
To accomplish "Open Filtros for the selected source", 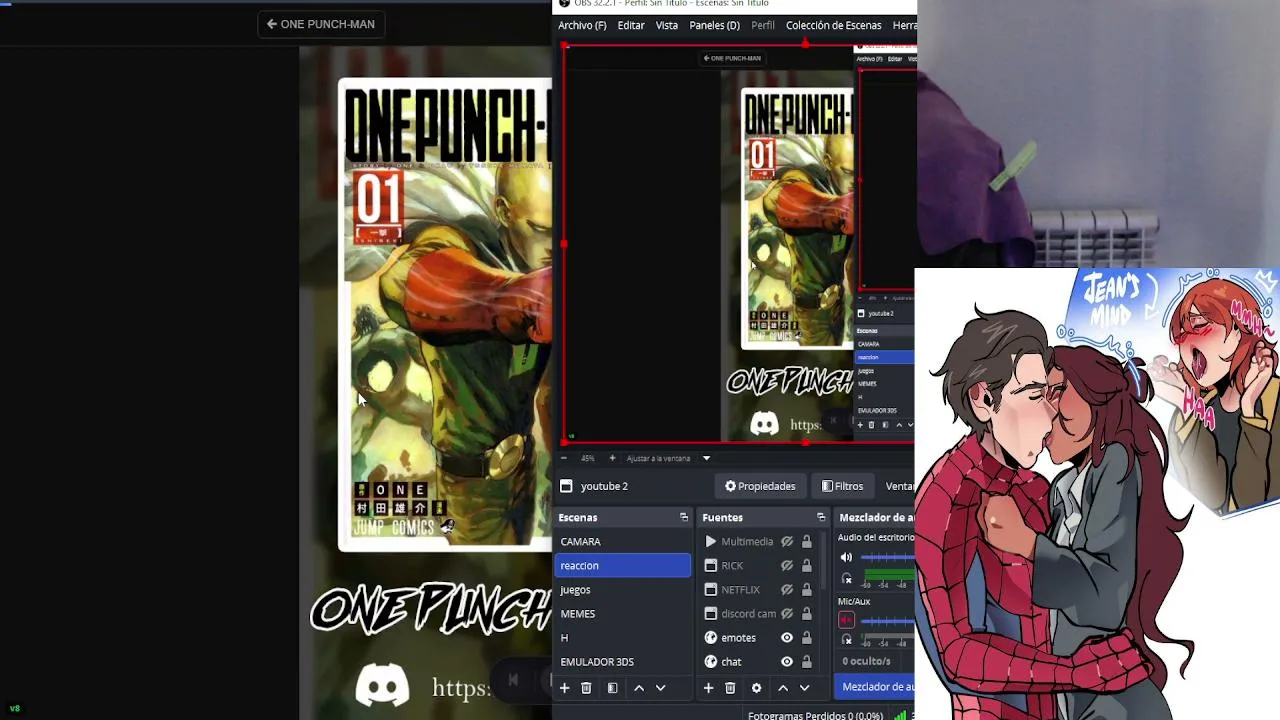I will pos(842,486).
